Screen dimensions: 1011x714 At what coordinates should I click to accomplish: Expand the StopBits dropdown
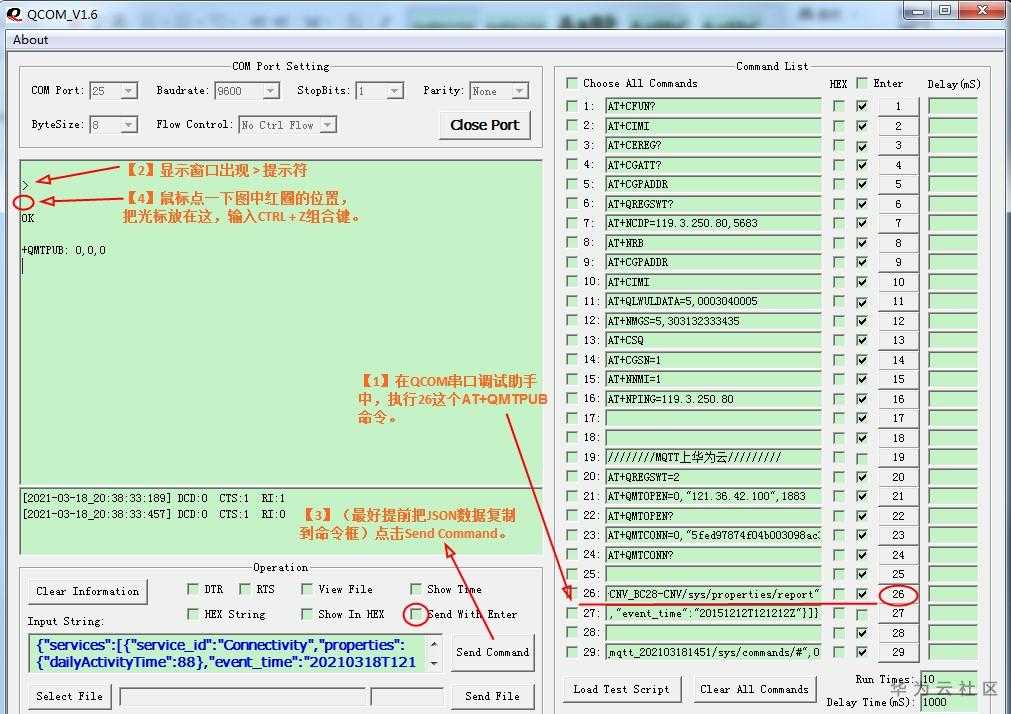point(395,91)
